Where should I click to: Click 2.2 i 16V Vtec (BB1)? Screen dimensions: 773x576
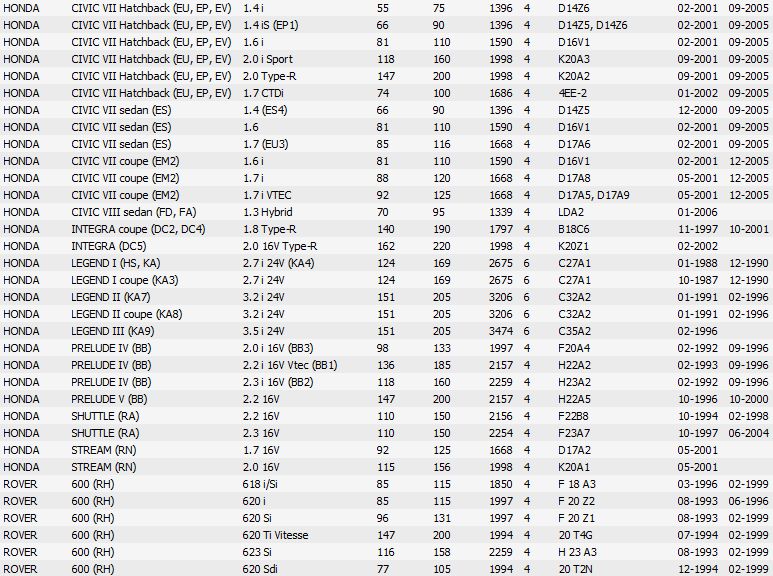(290, 365)
